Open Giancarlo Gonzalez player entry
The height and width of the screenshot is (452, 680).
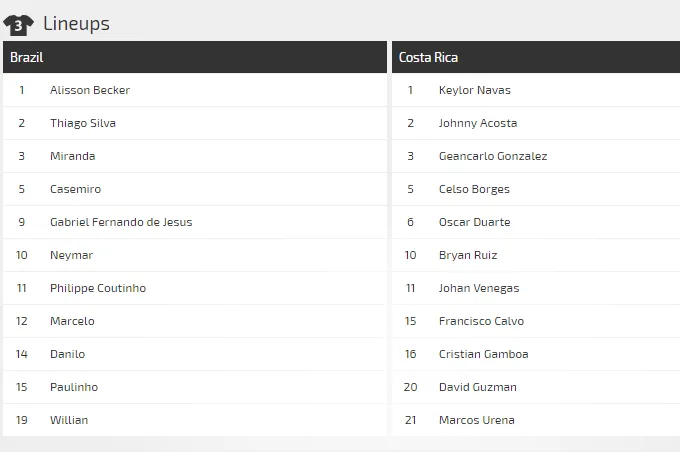pyautogui.click(x=493, y=156)
